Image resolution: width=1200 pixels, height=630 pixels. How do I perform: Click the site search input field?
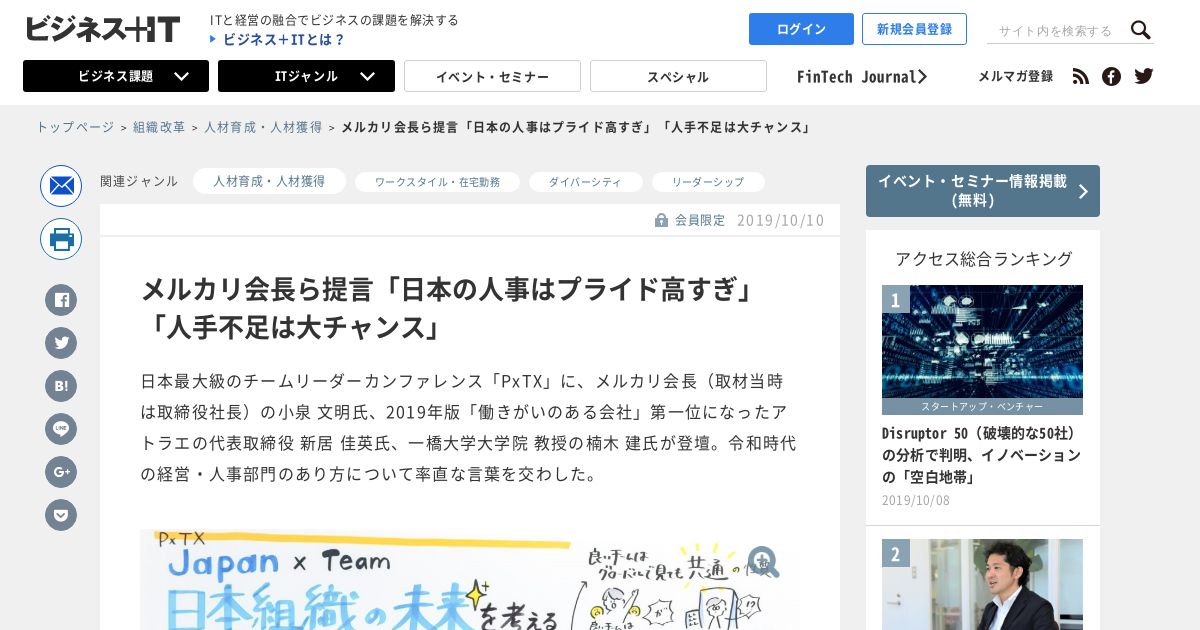(1056, 31)
